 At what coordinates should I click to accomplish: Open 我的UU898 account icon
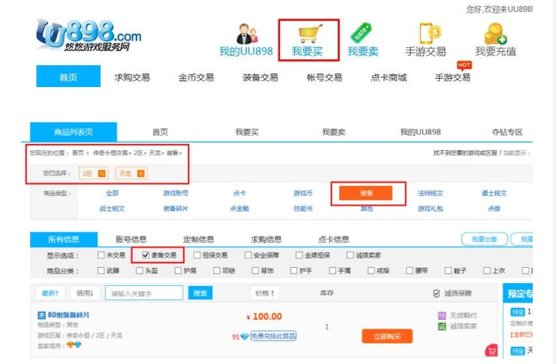(247, 34)
